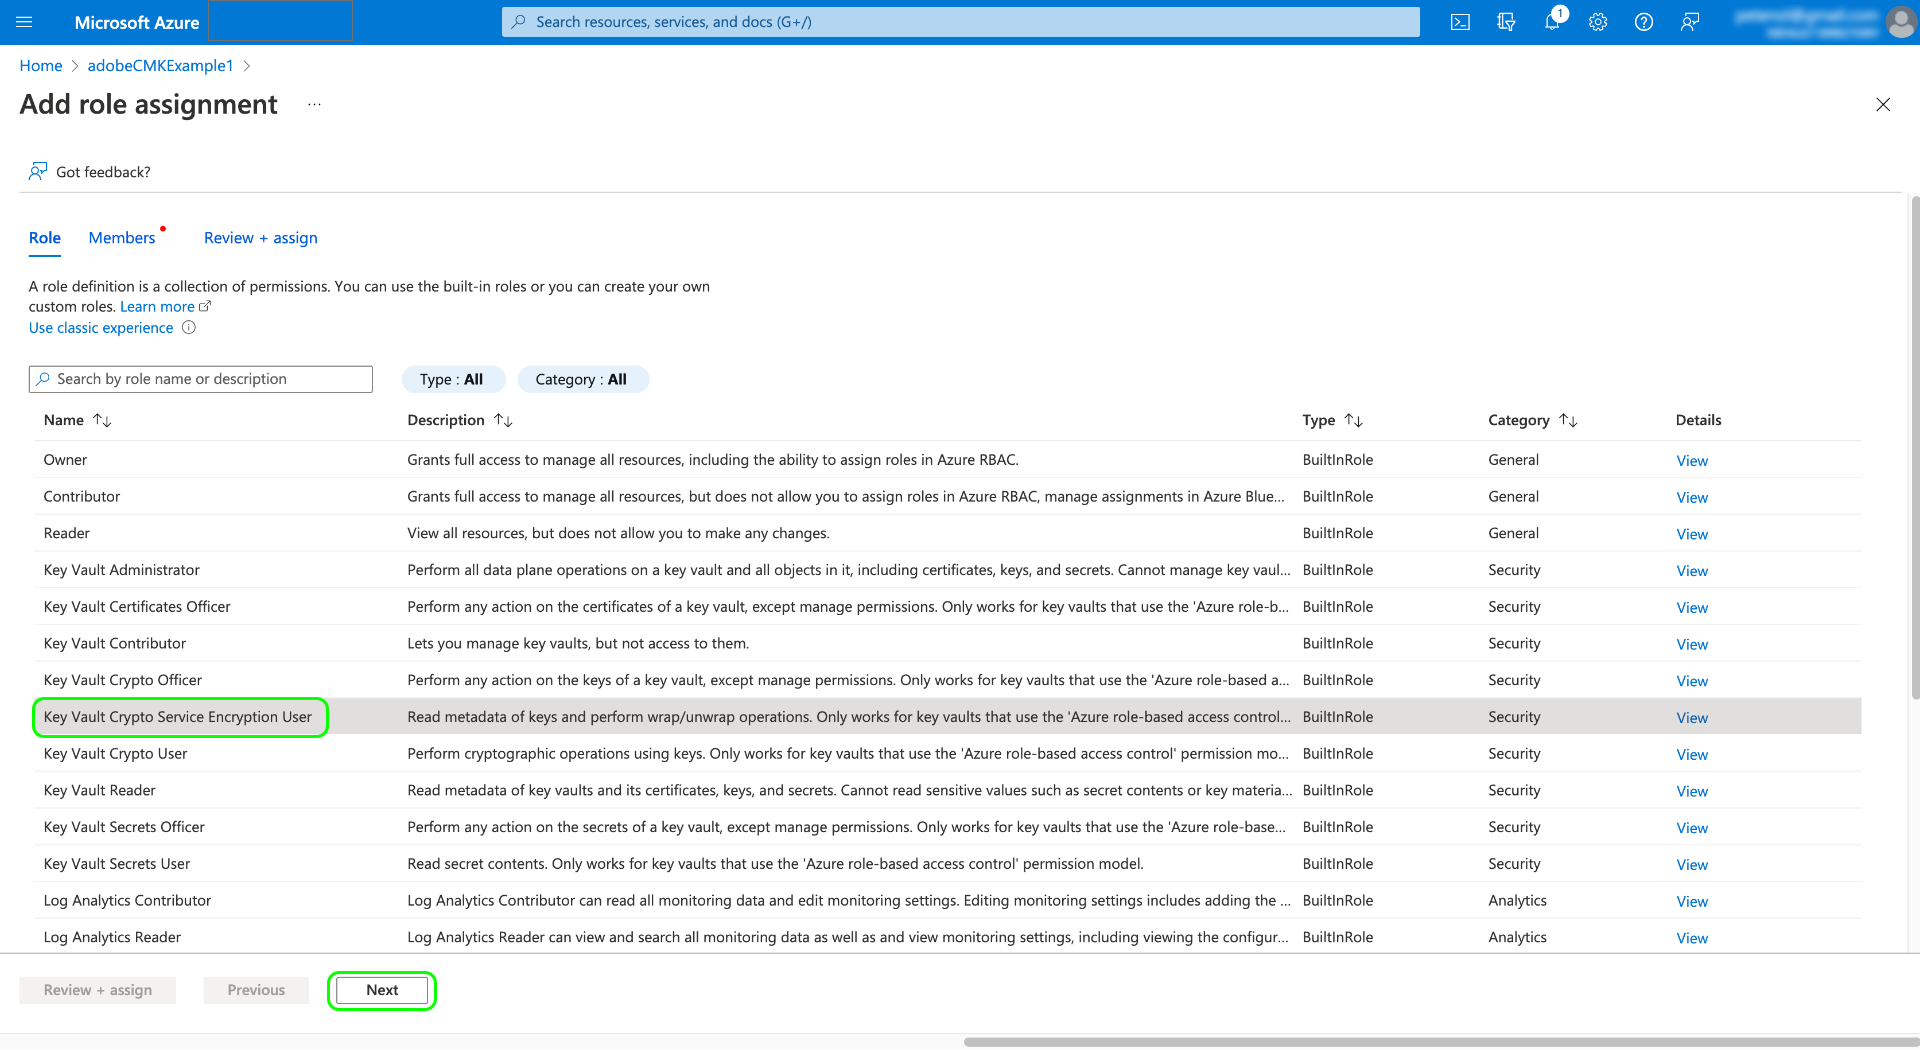This screenshot has width=1920, height=1050.
Task: Open the Directories and subscriptions filter icon
Action: coord(1506,22)
